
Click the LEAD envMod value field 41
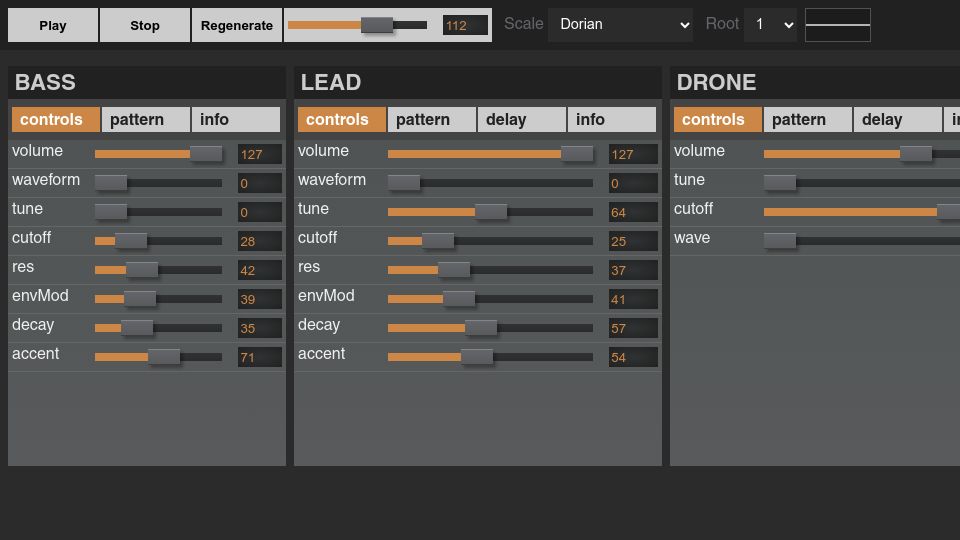(x=633, y=299)
